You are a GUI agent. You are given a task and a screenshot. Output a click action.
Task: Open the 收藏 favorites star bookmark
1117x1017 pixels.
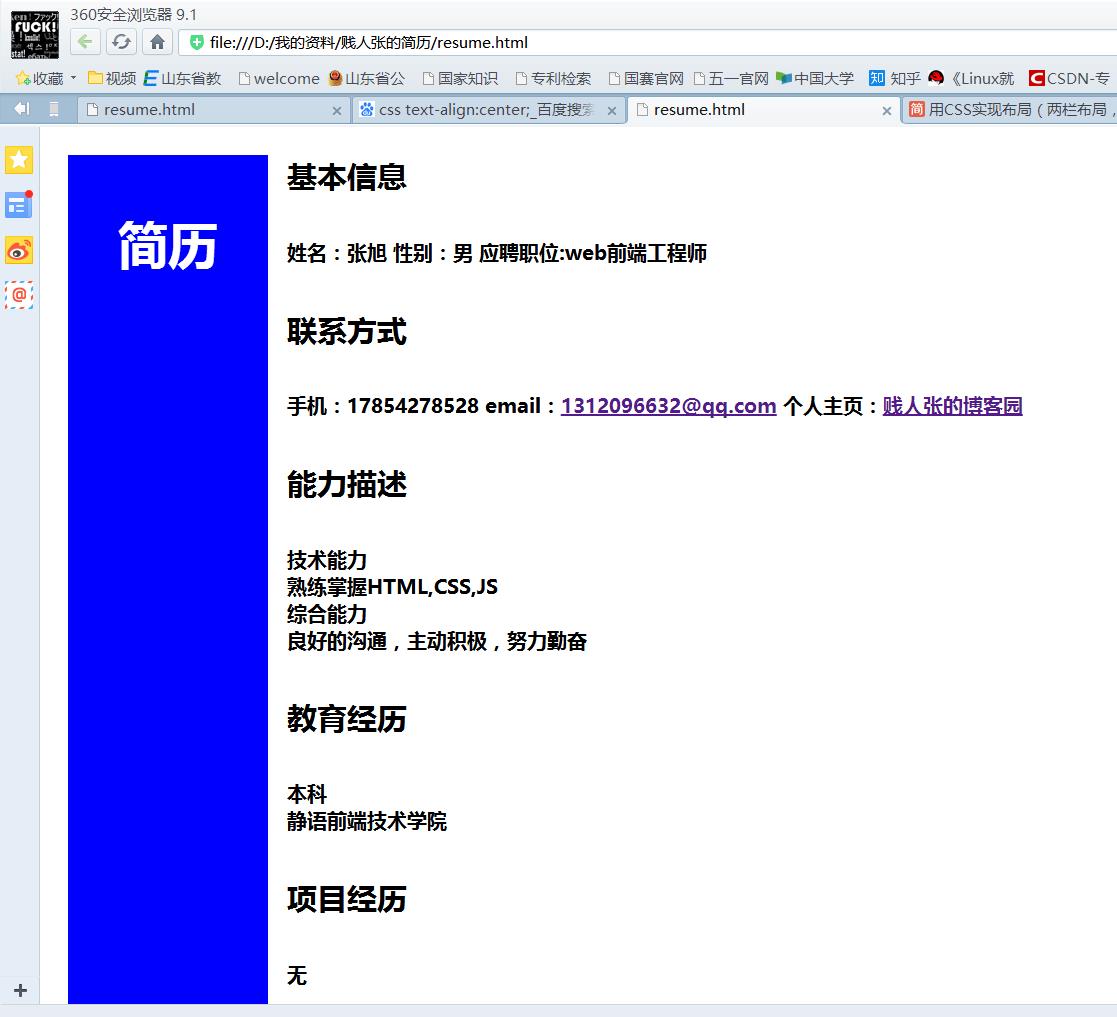40,78
